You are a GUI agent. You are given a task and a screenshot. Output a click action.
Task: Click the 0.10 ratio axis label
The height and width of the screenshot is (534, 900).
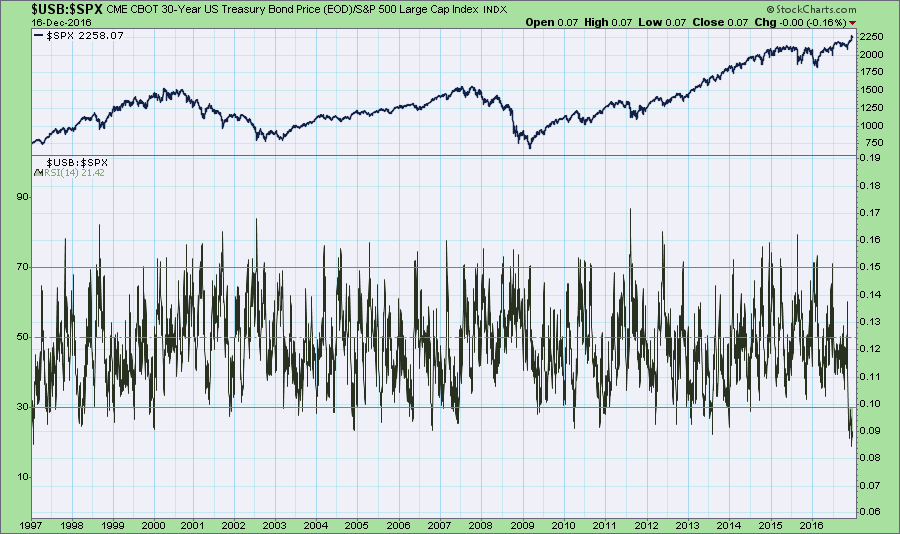[870, 404]
